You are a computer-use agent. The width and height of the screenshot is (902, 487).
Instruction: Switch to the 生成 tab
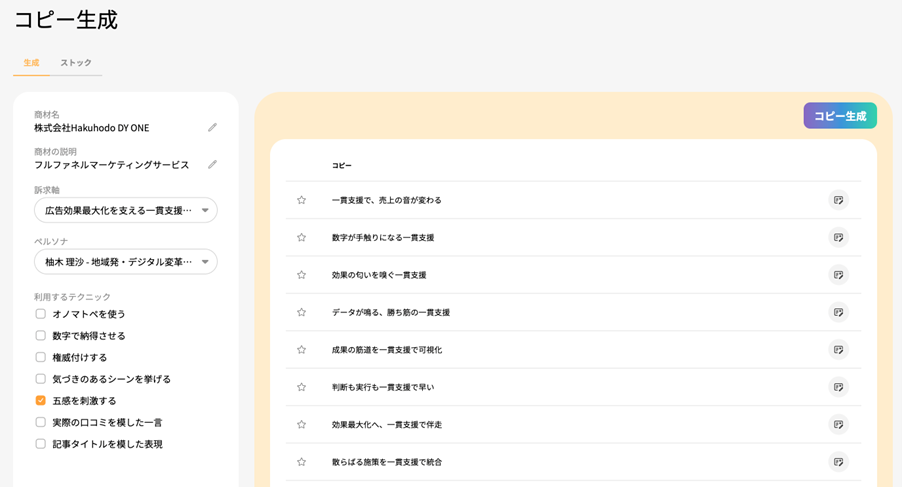(31, 63)
